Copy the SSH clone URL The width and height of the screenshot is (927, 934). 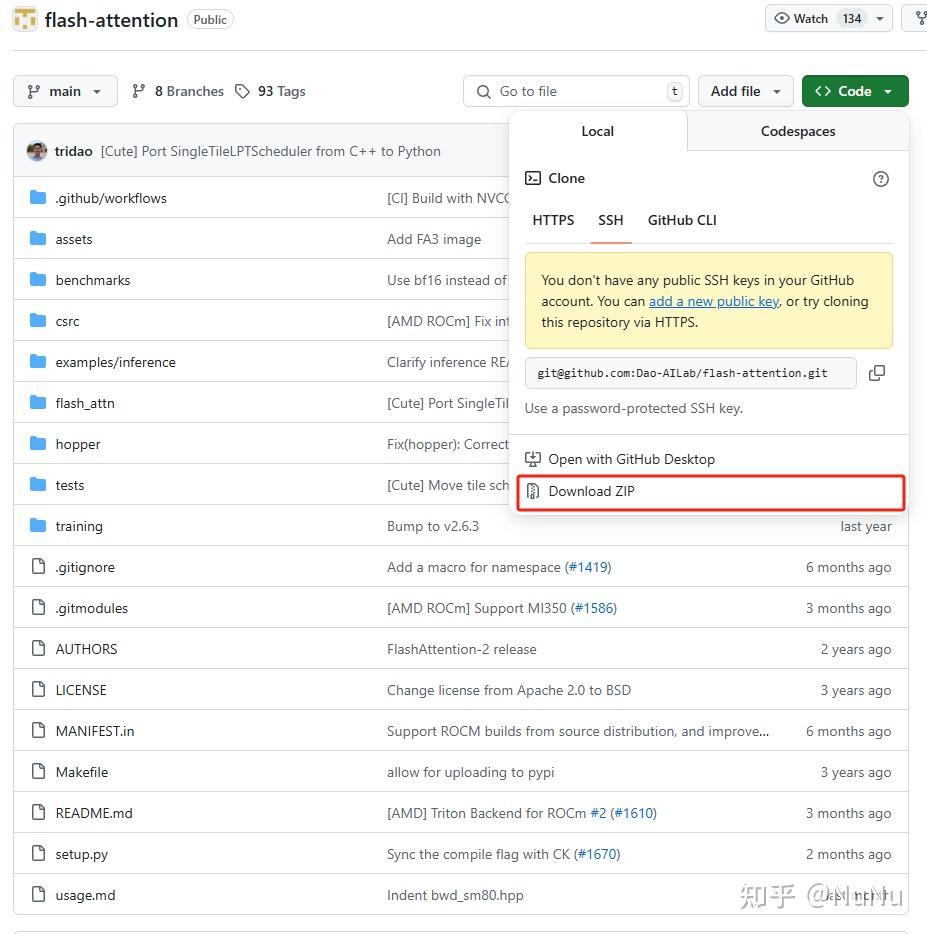click(x=877, y=373)
